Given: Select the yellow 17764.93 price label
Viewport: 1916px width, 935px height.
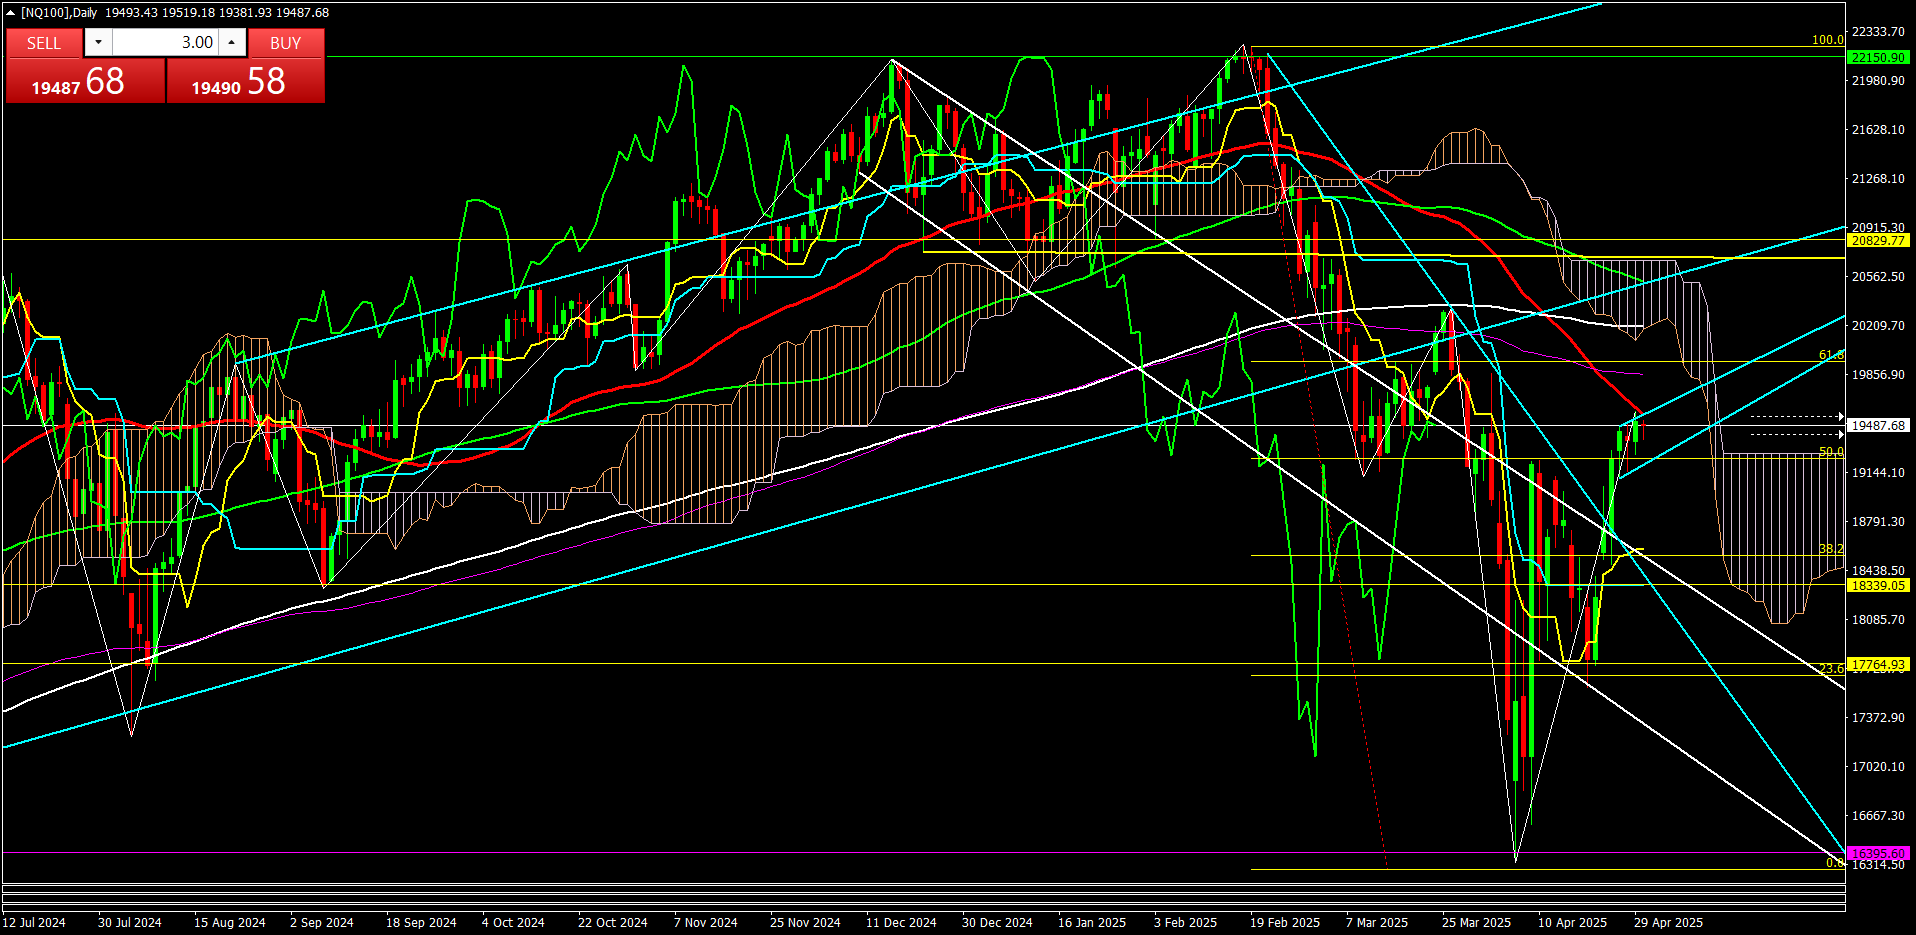Looking at the screenshot, I should (x=1877, y=665).
